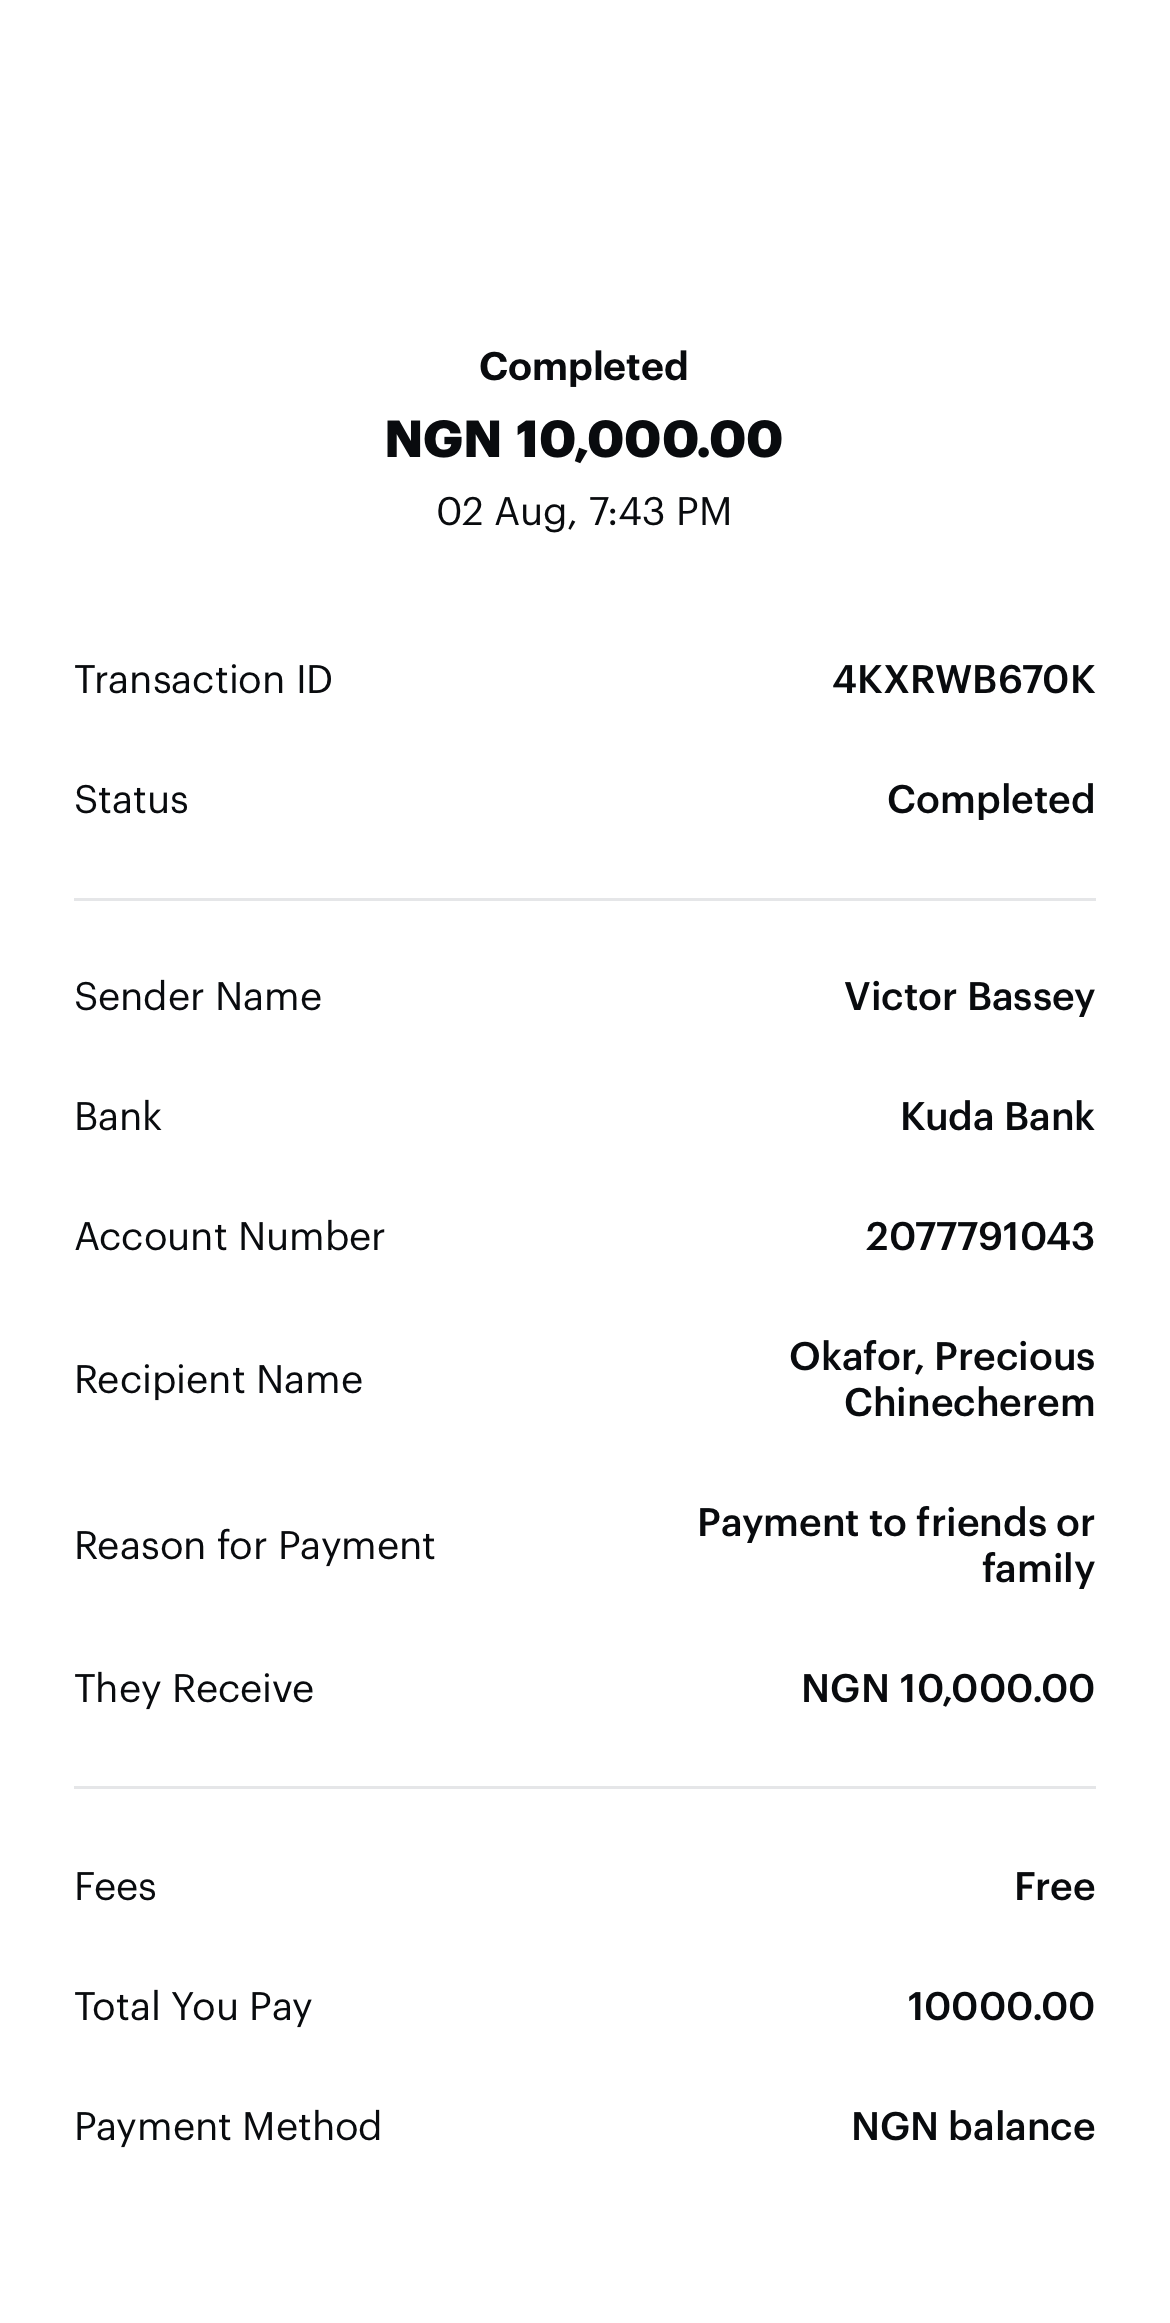
Task: Tap recipient Okafor, Precious Chinecherem
Action: [x=942, y=1379]
